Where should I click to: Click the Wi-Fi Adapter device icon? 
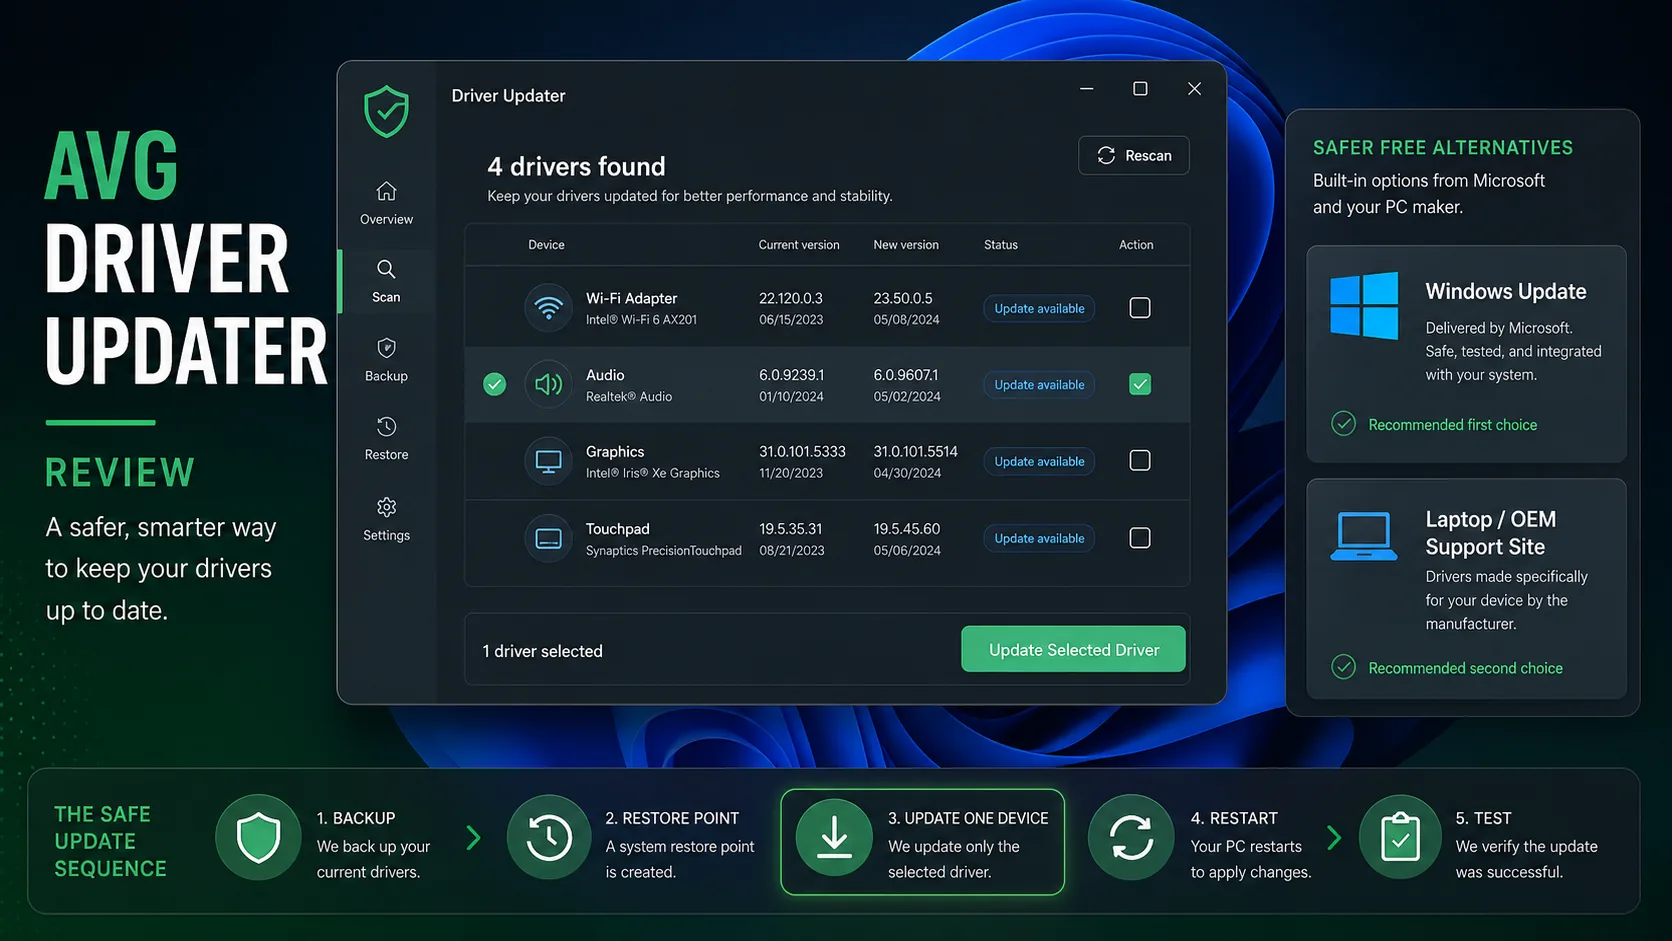click(548, 308)
